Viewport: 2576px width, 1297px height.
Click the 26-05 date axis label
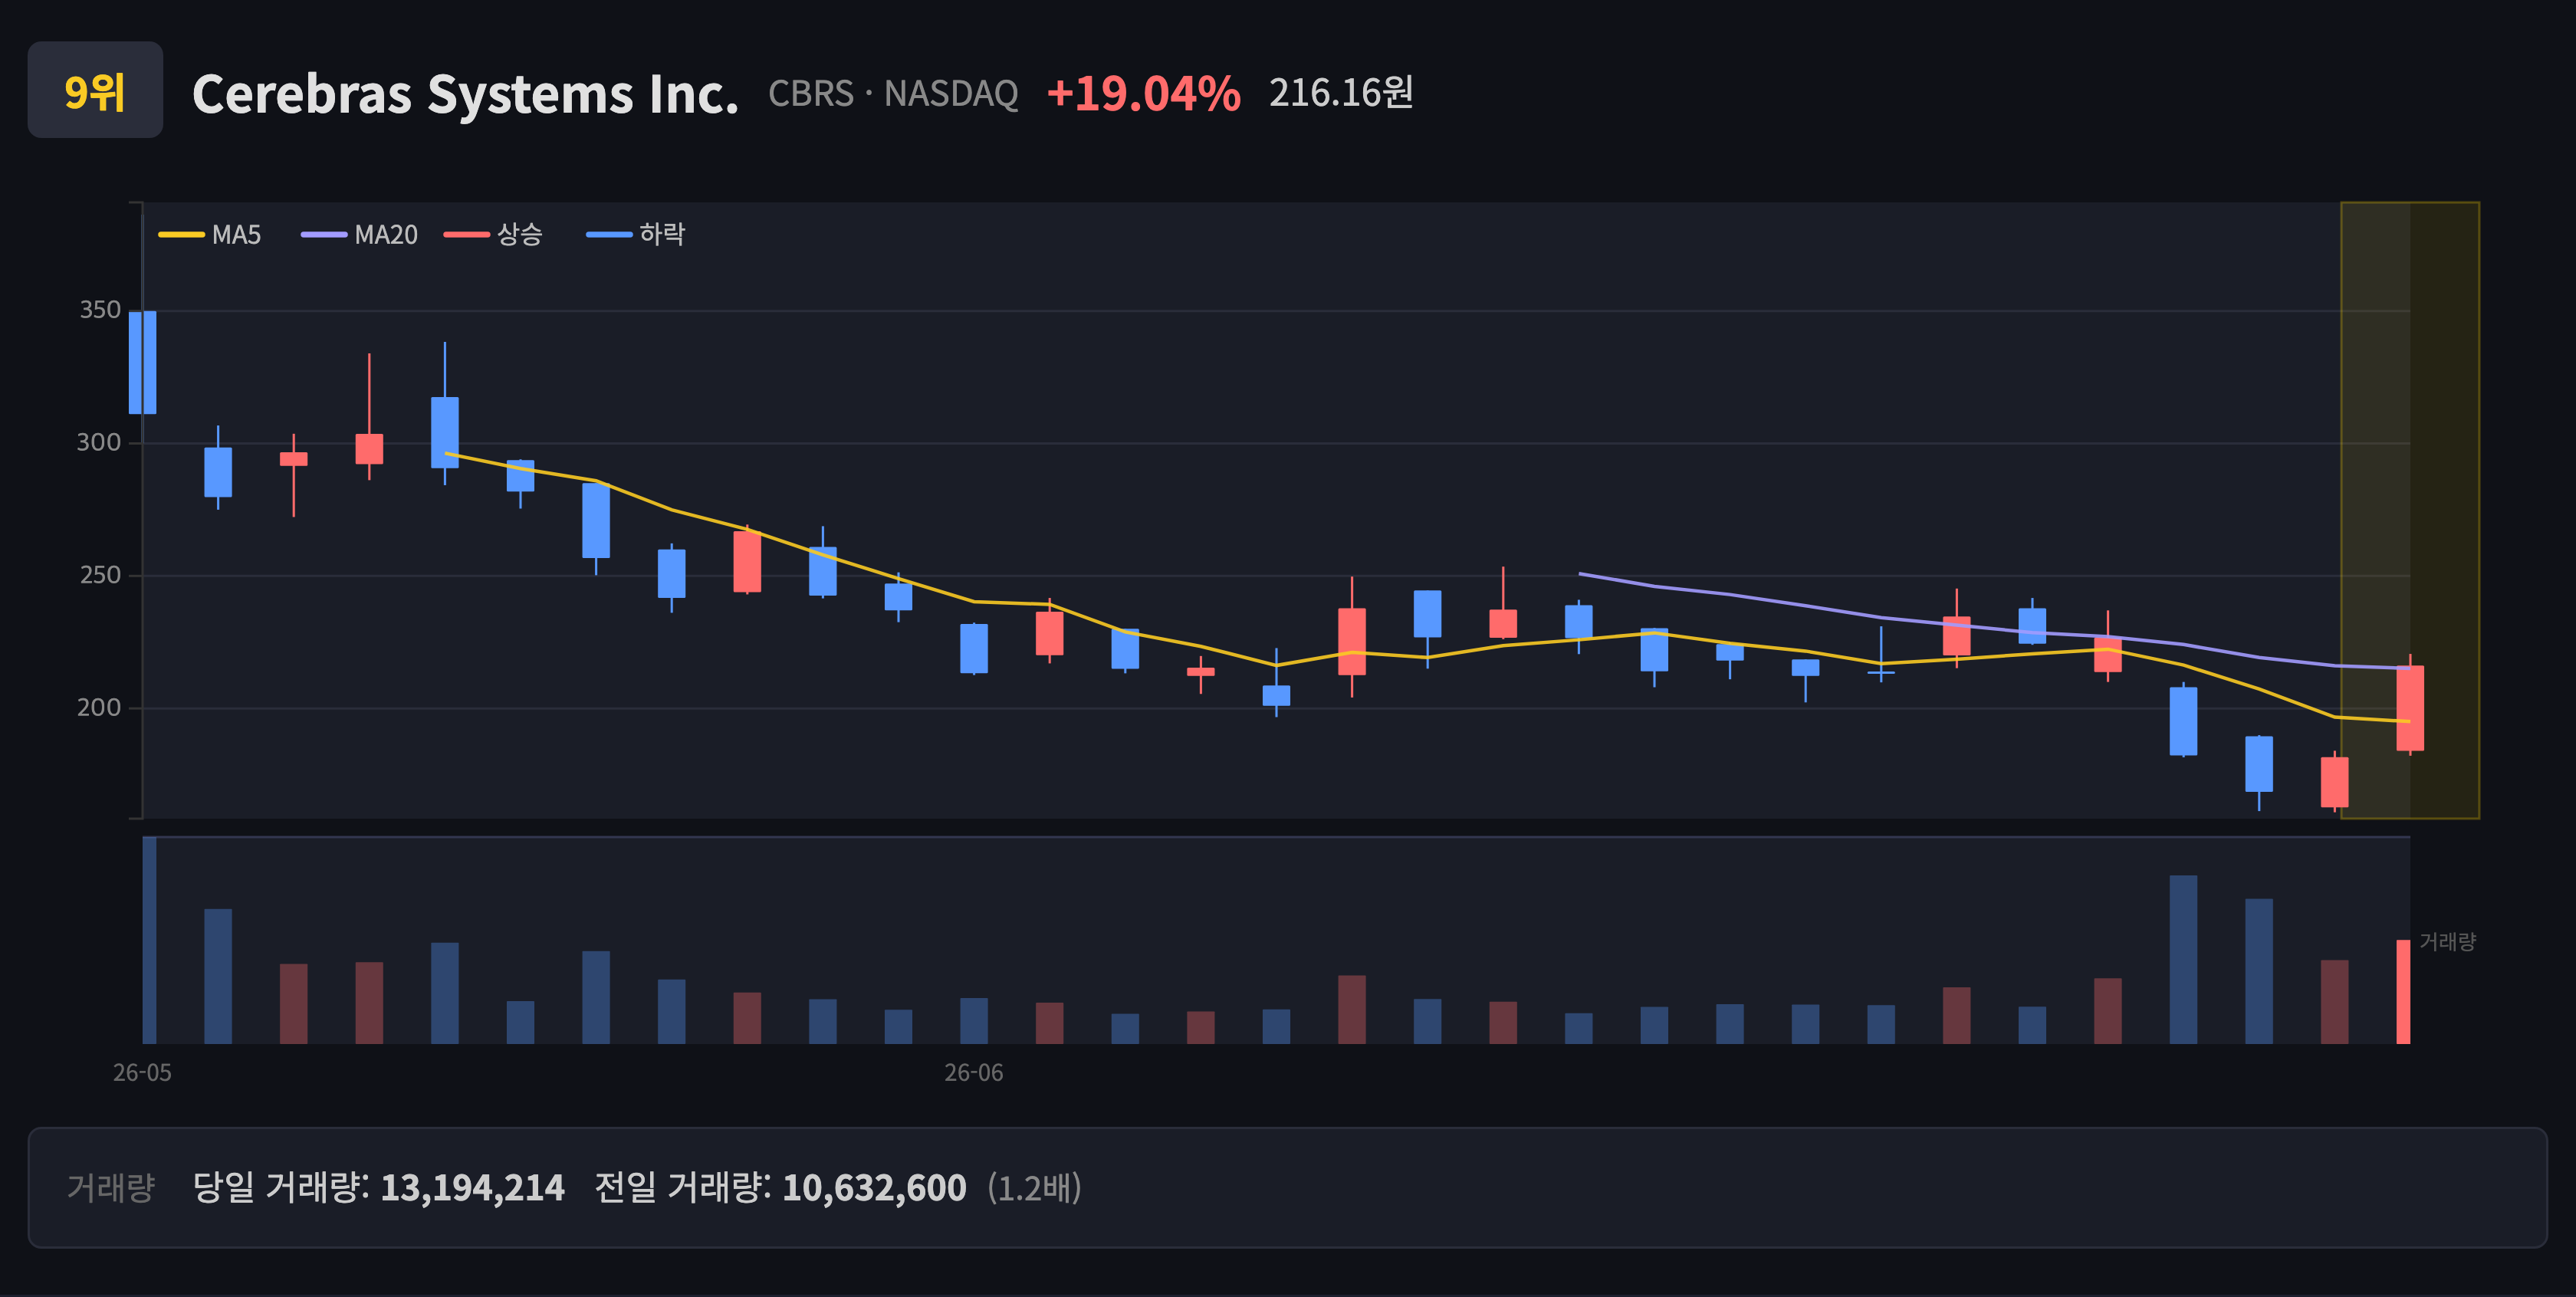coord(142,1072)
